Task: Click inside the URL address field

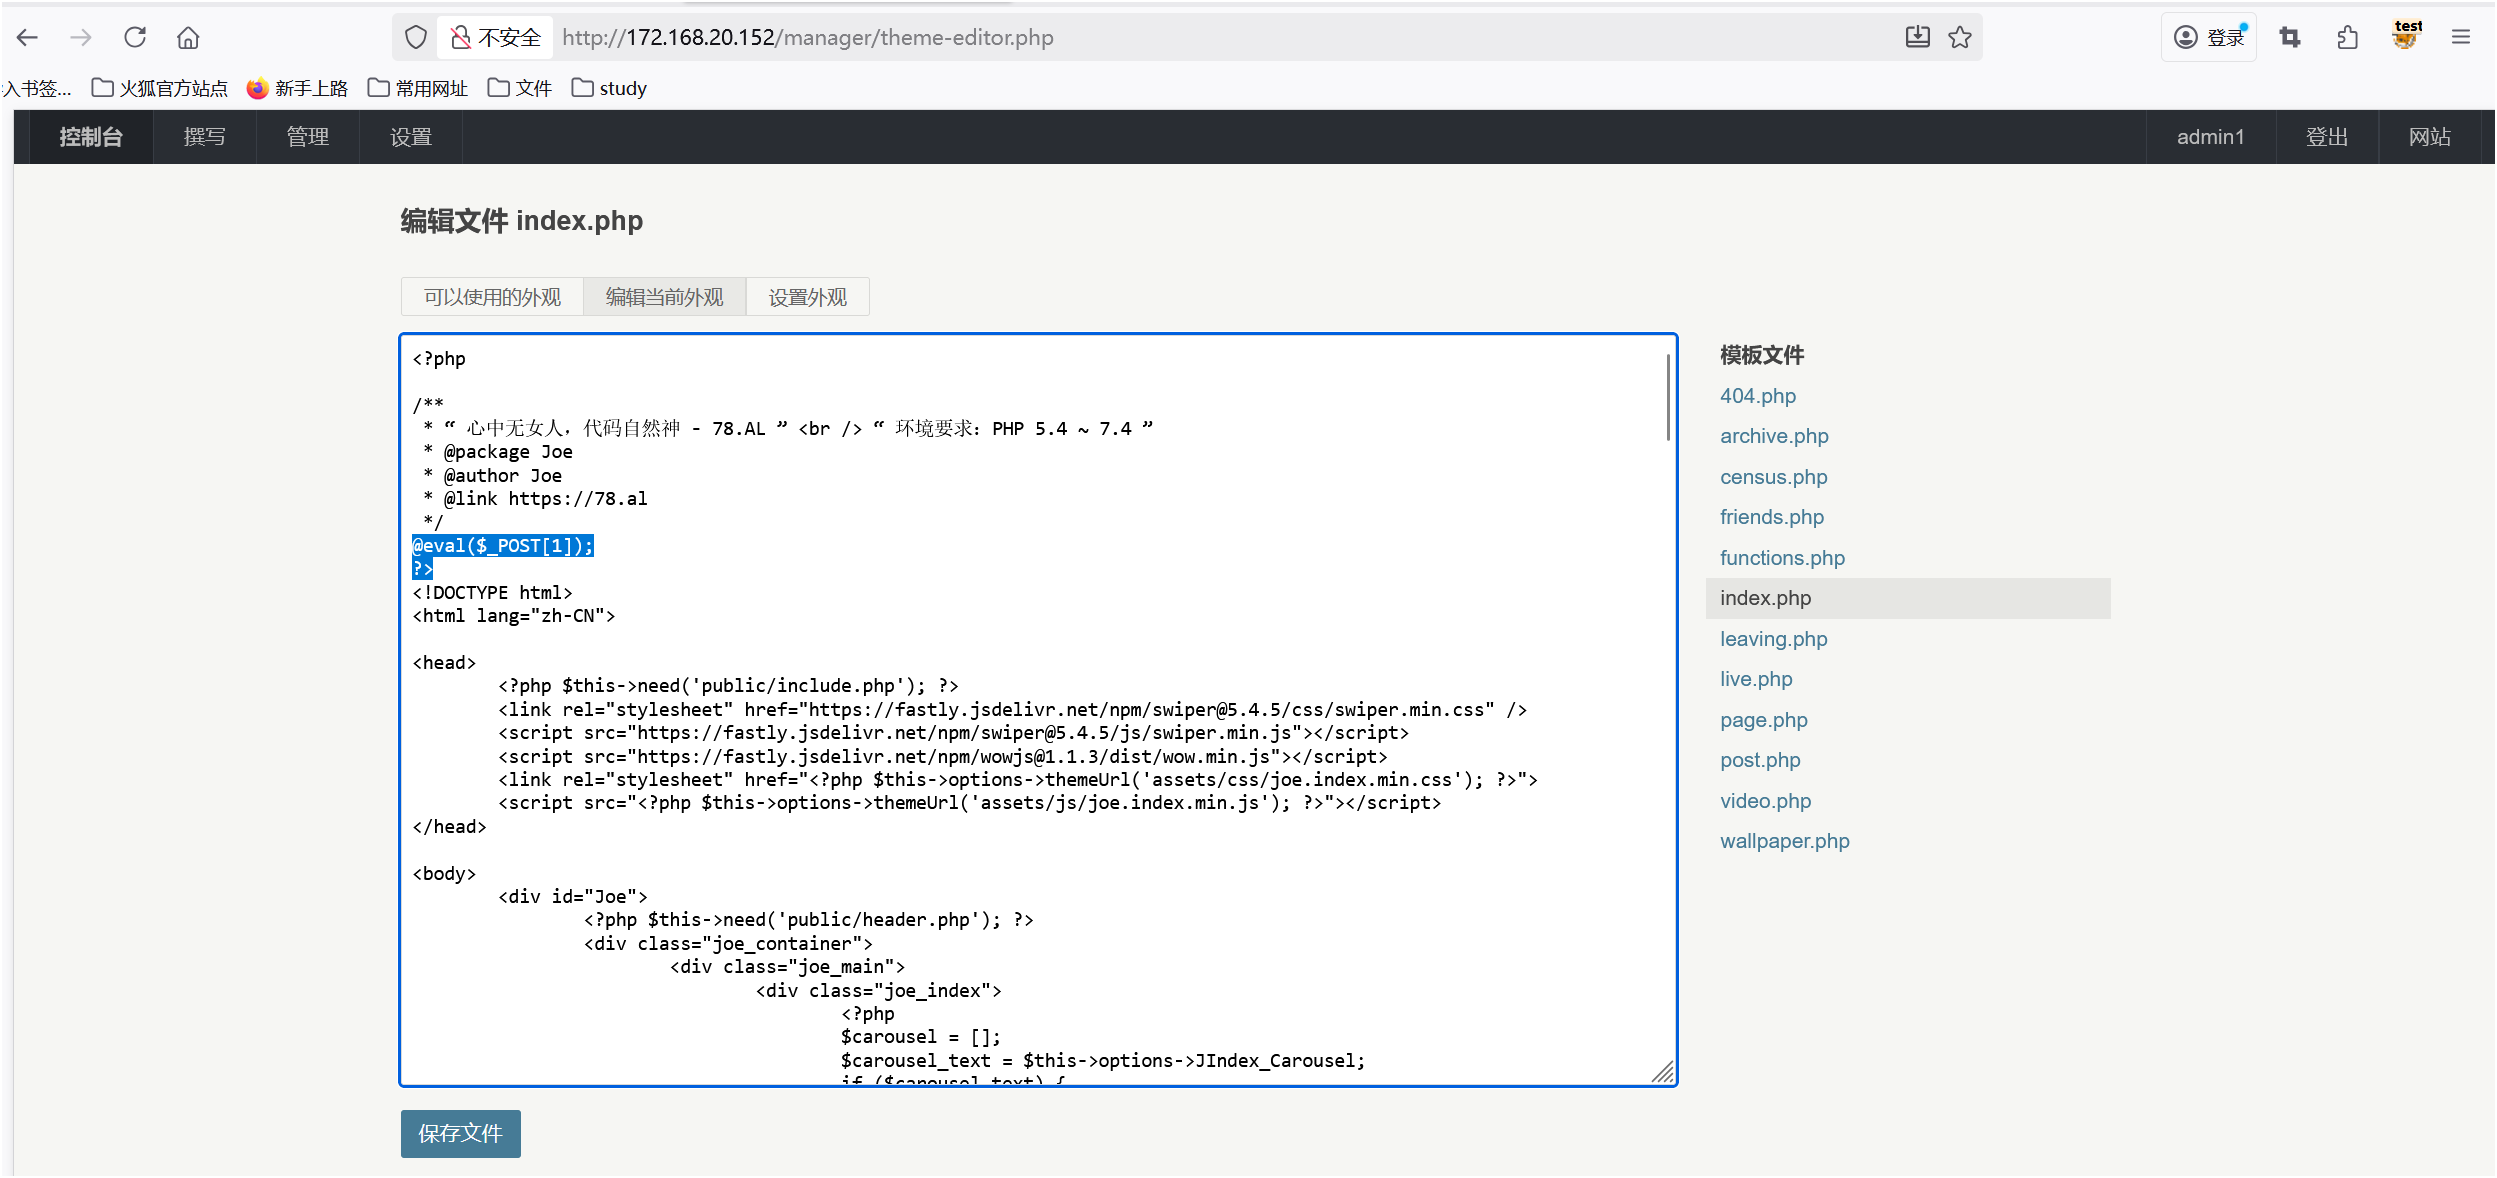Action: 1100,38
